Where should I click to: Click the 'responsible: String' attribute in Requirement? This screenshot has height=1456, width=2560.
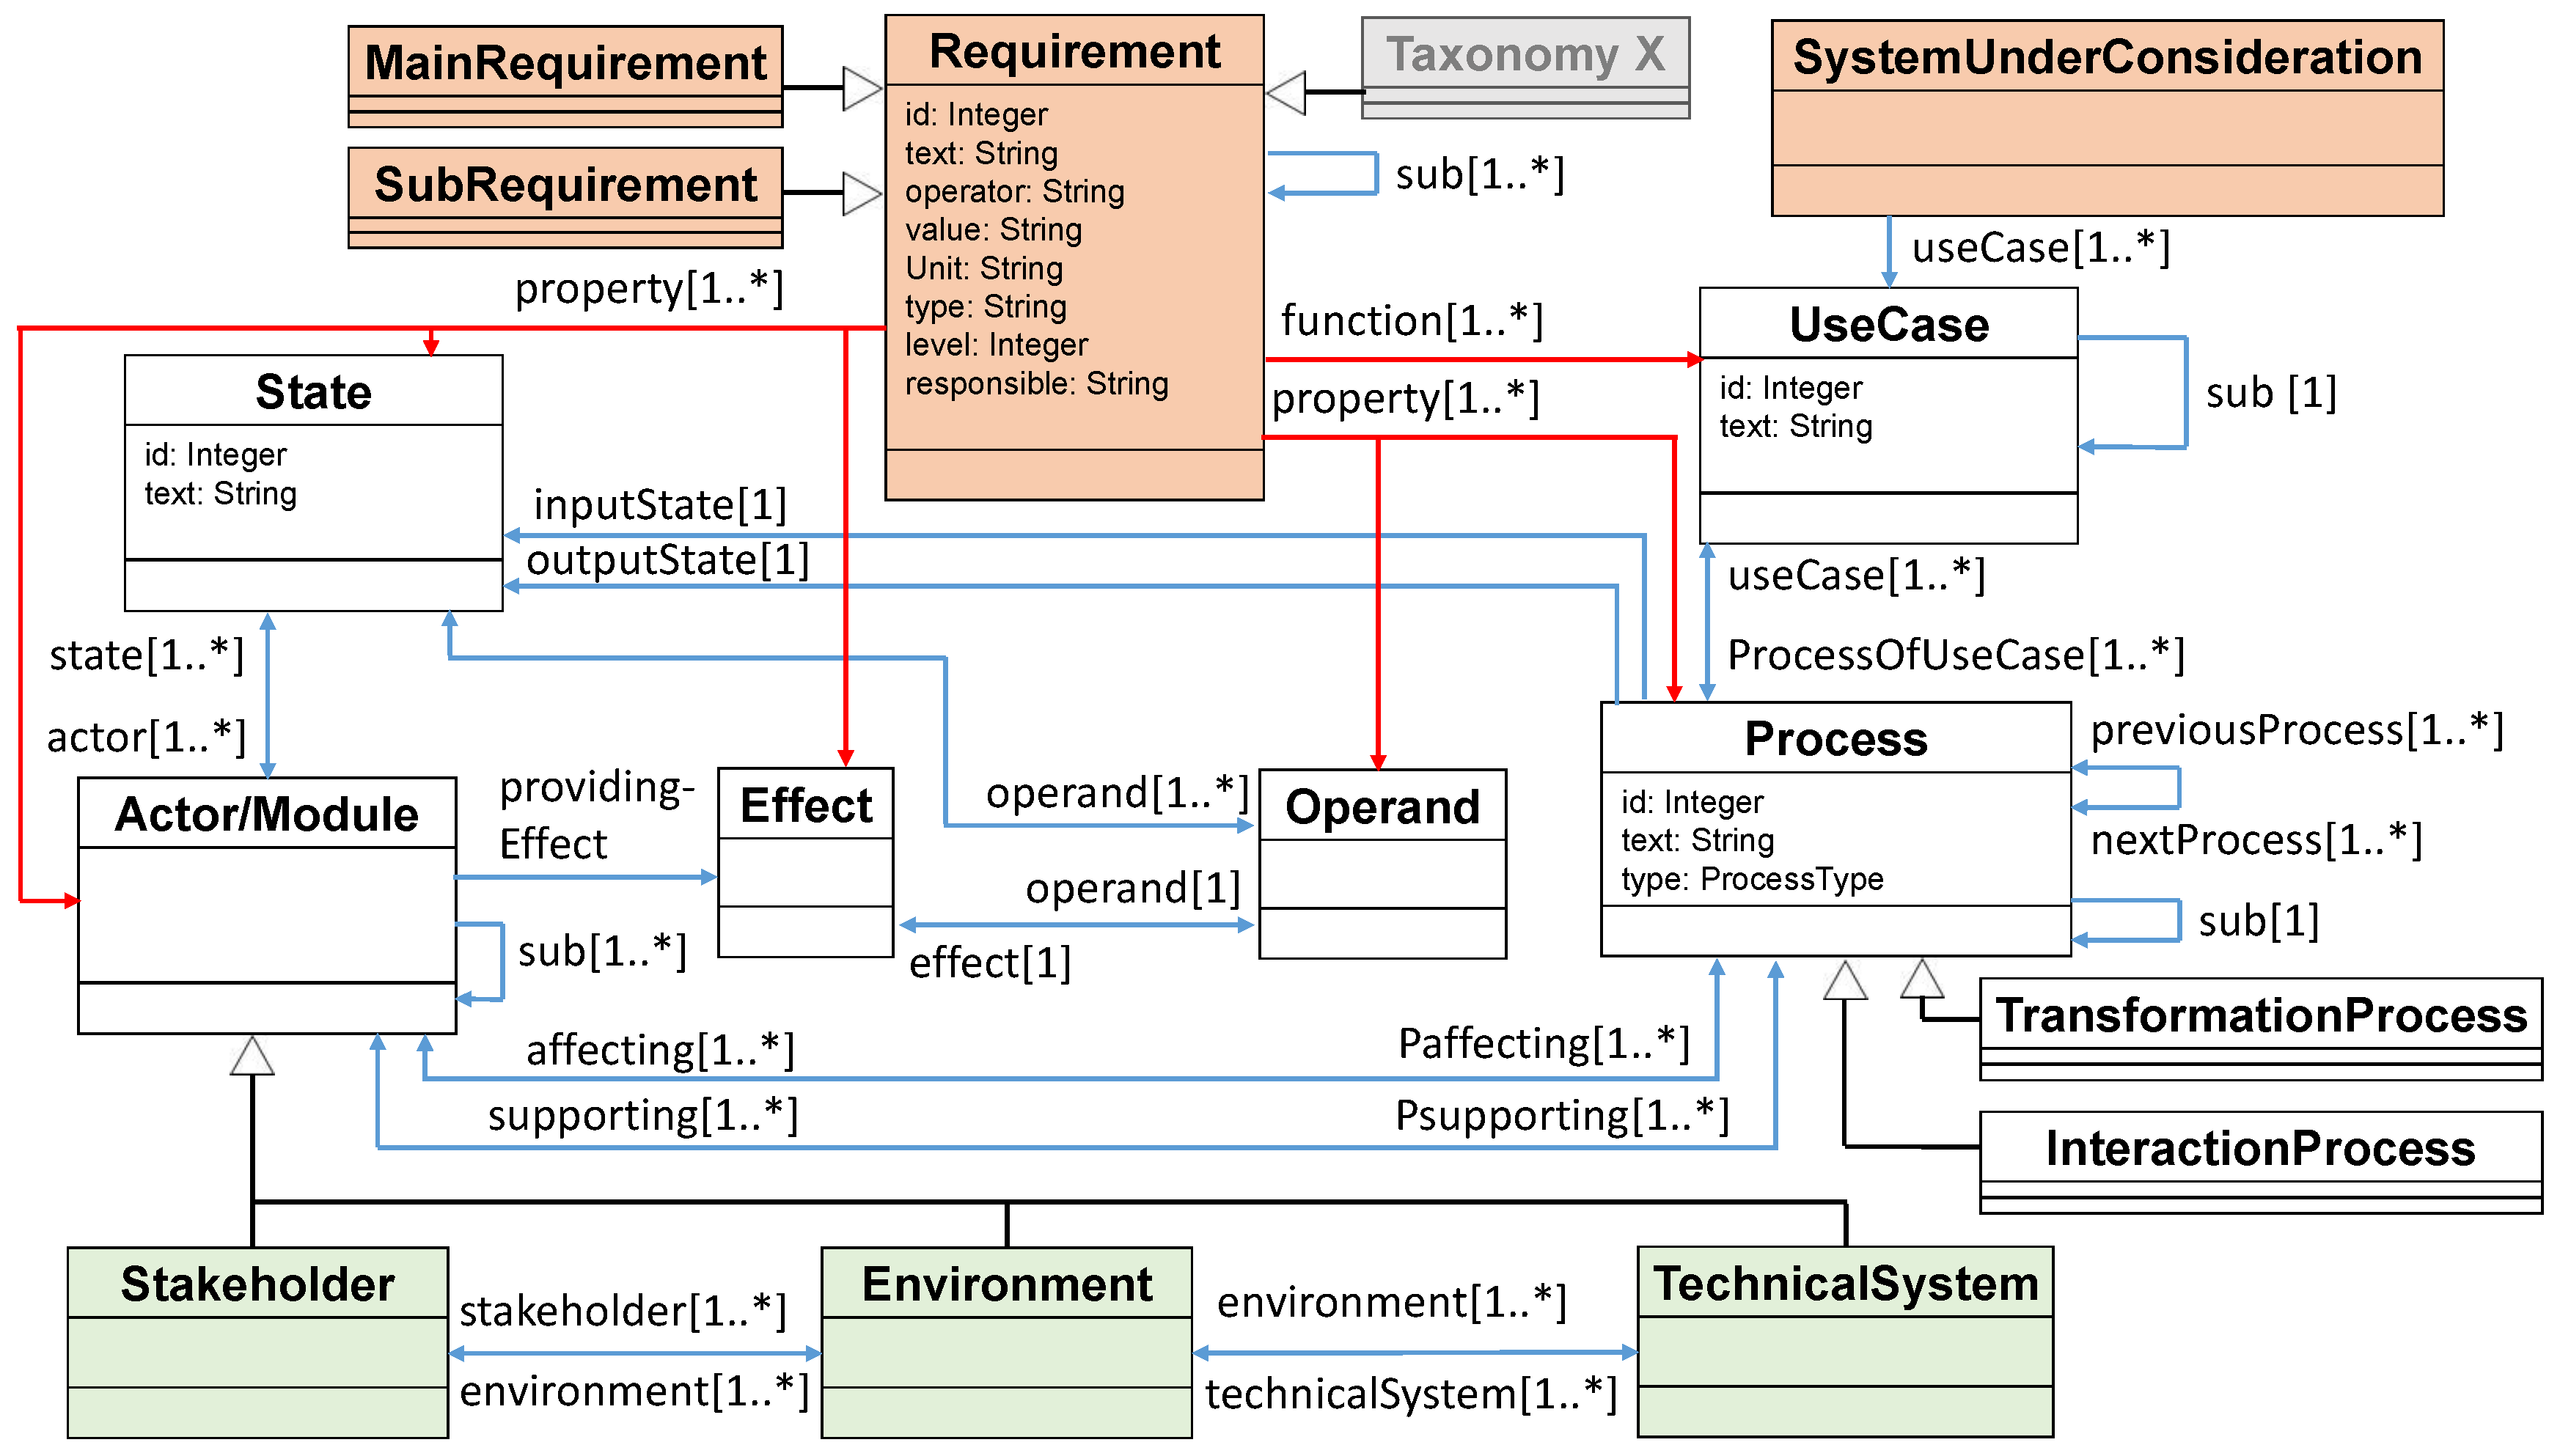pyautogui.click(x=1036, y=383)
